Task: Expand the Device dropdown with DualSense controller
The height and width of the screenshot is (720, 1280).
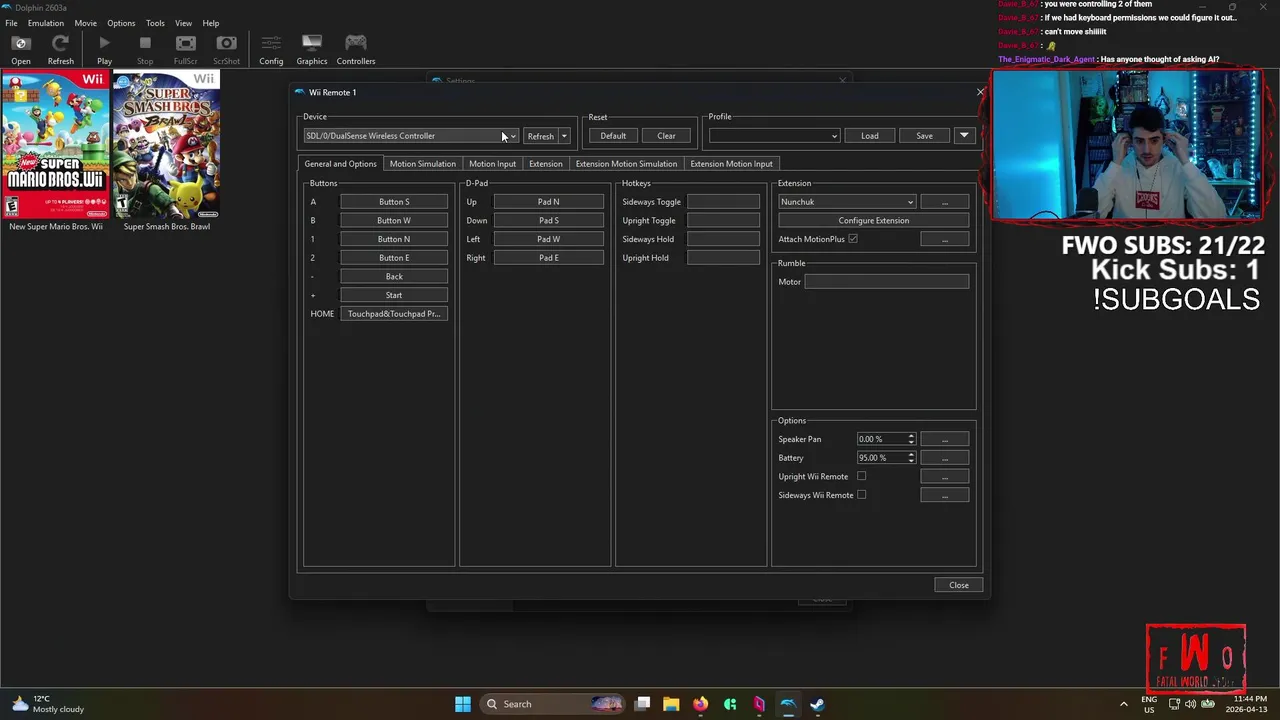Action: [x=411, y=136]
